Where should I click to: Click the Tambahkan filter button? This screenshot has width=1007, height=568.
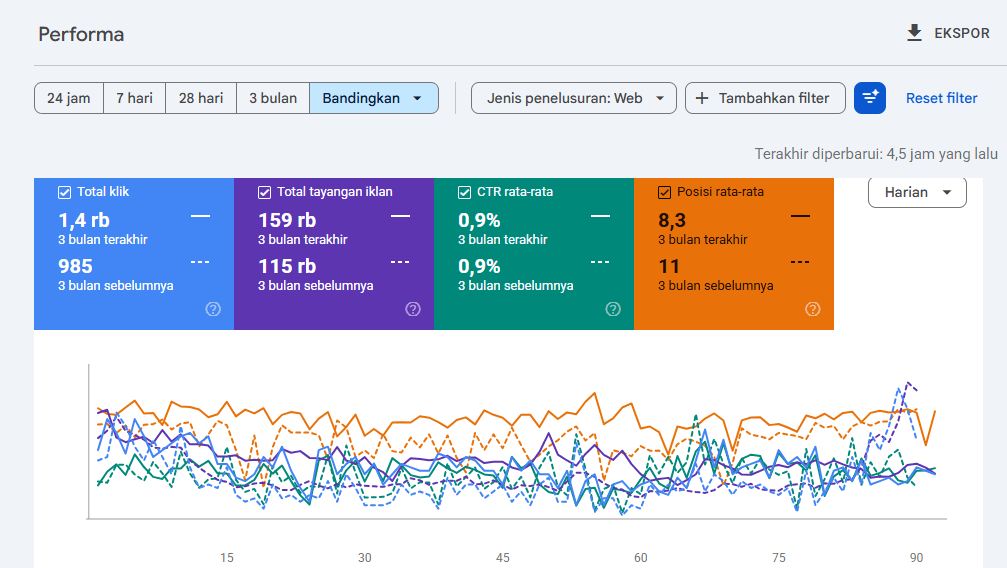(765, 98)
